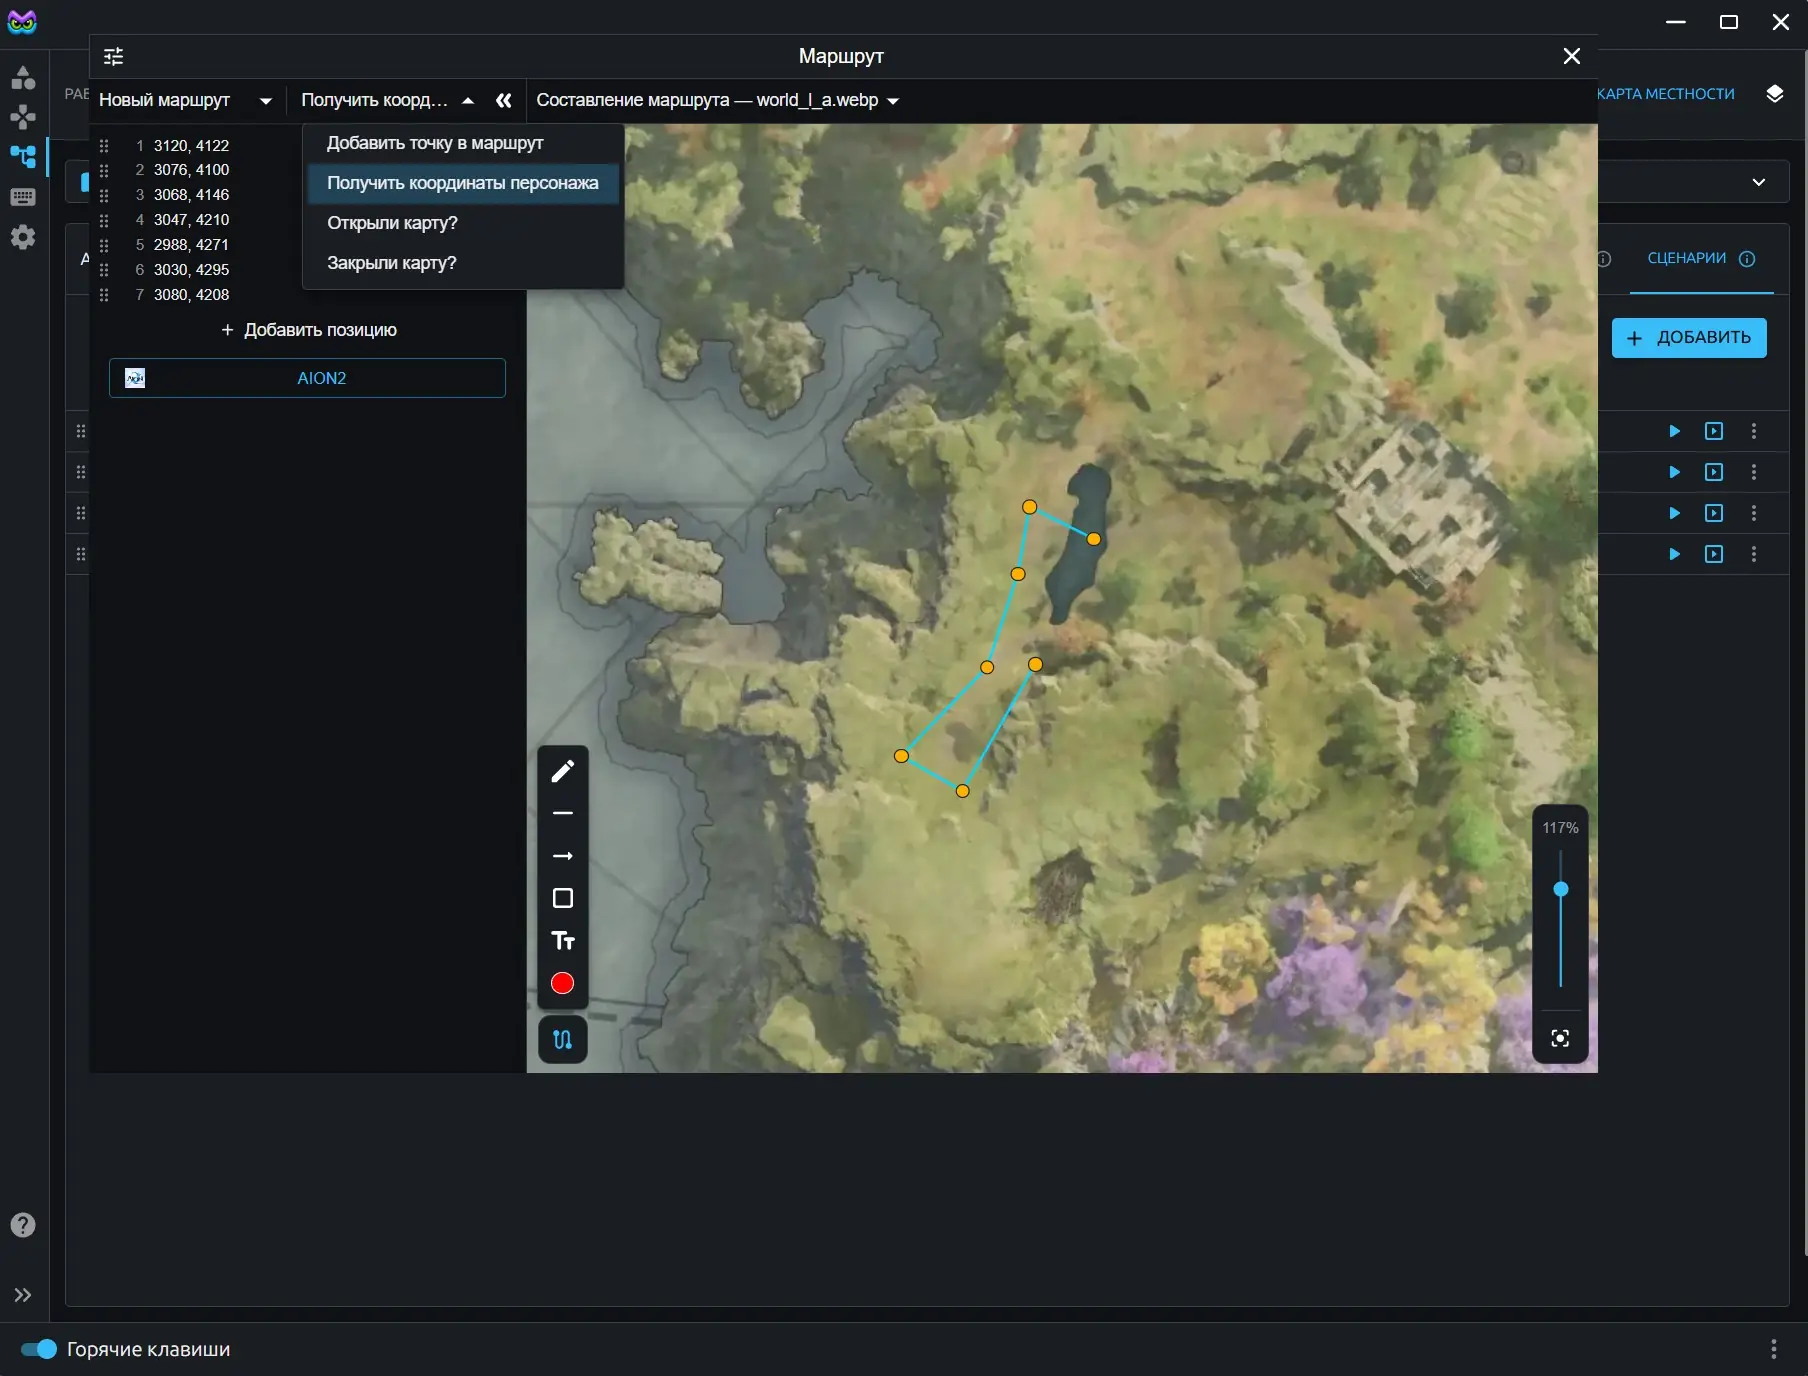The image size is (1808, 1376).
Task: Expand the sidebar with double chevron
Action: point(23,1295)
